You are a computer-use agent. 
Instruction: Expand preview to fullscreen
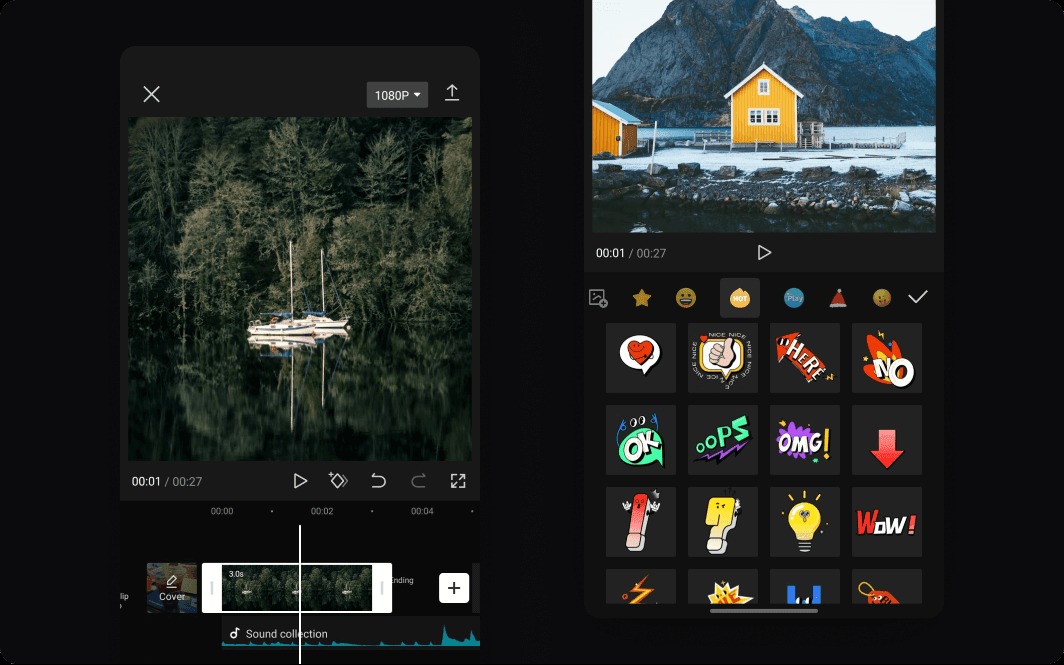coord(458,481)
